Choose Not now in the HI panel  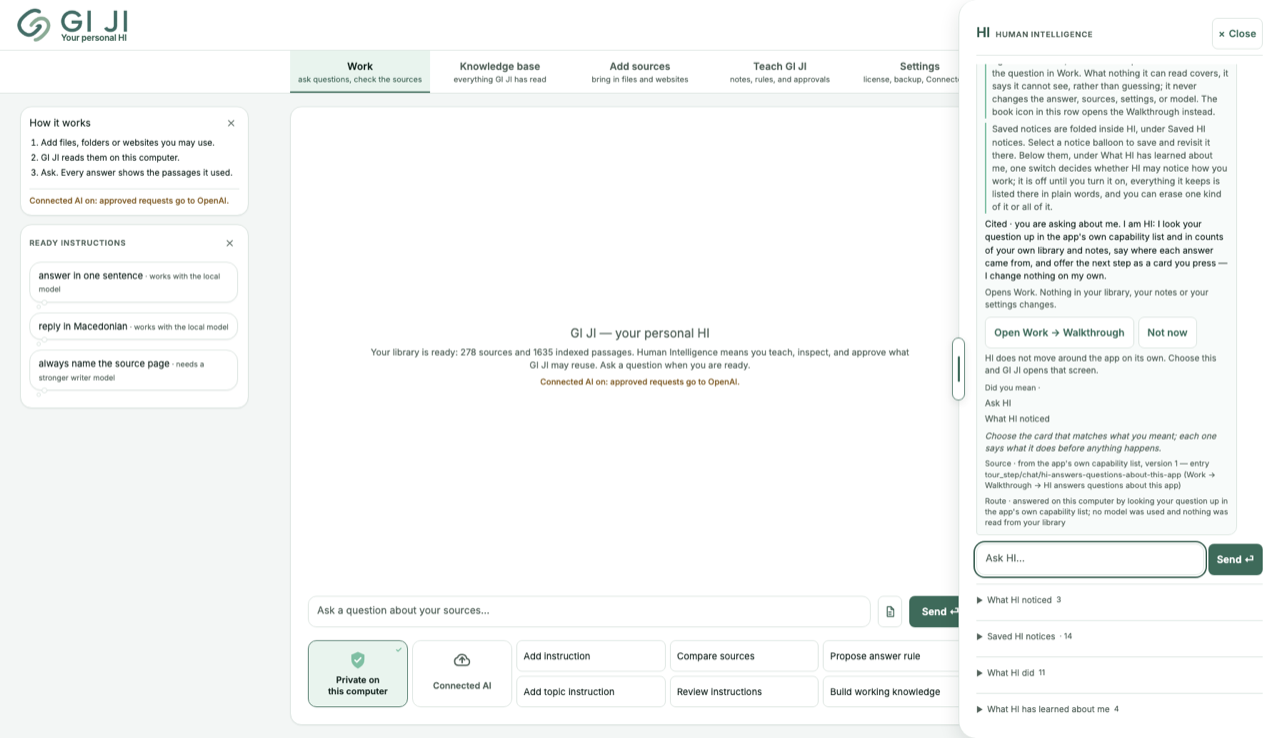(x=1167, y=333)
